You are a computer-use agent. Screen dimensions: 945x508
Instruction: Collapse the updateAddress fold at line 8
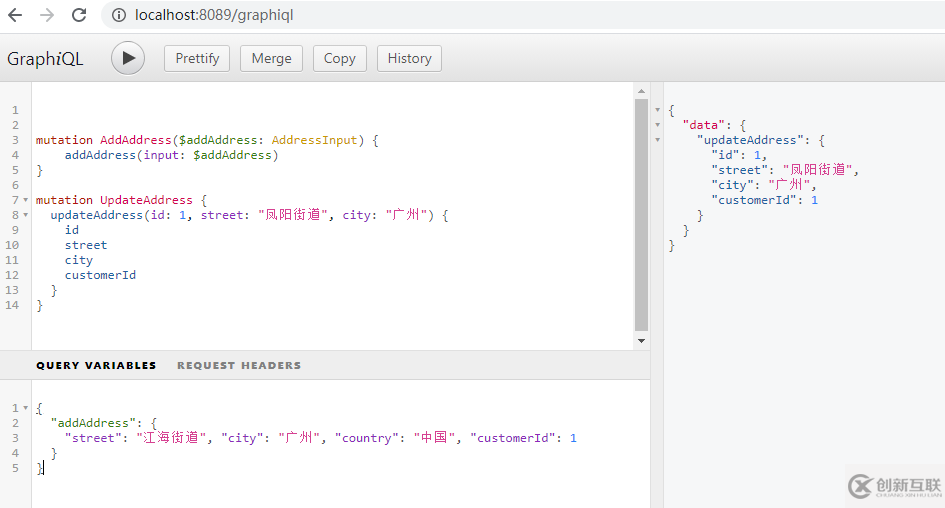click(x=25, y=215)
